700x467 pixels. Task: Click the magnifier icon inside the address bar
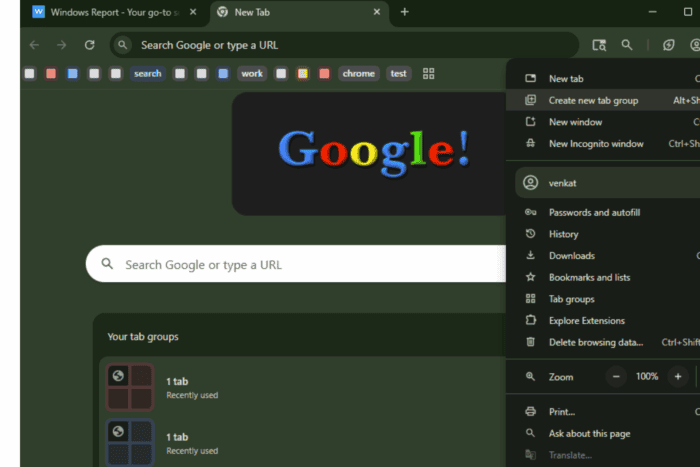tap(122, 45)
